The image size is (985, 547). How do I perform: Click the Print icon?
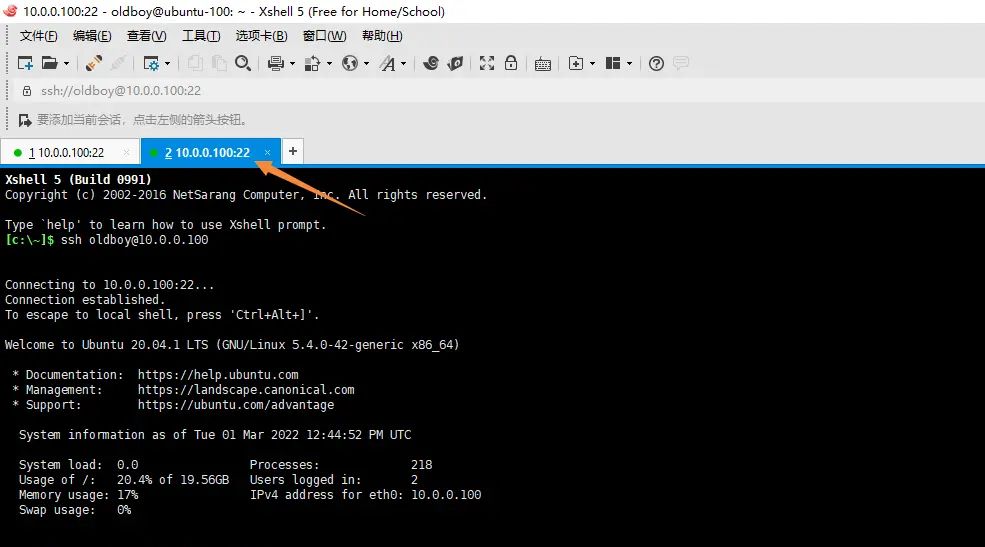click(276, 63)
